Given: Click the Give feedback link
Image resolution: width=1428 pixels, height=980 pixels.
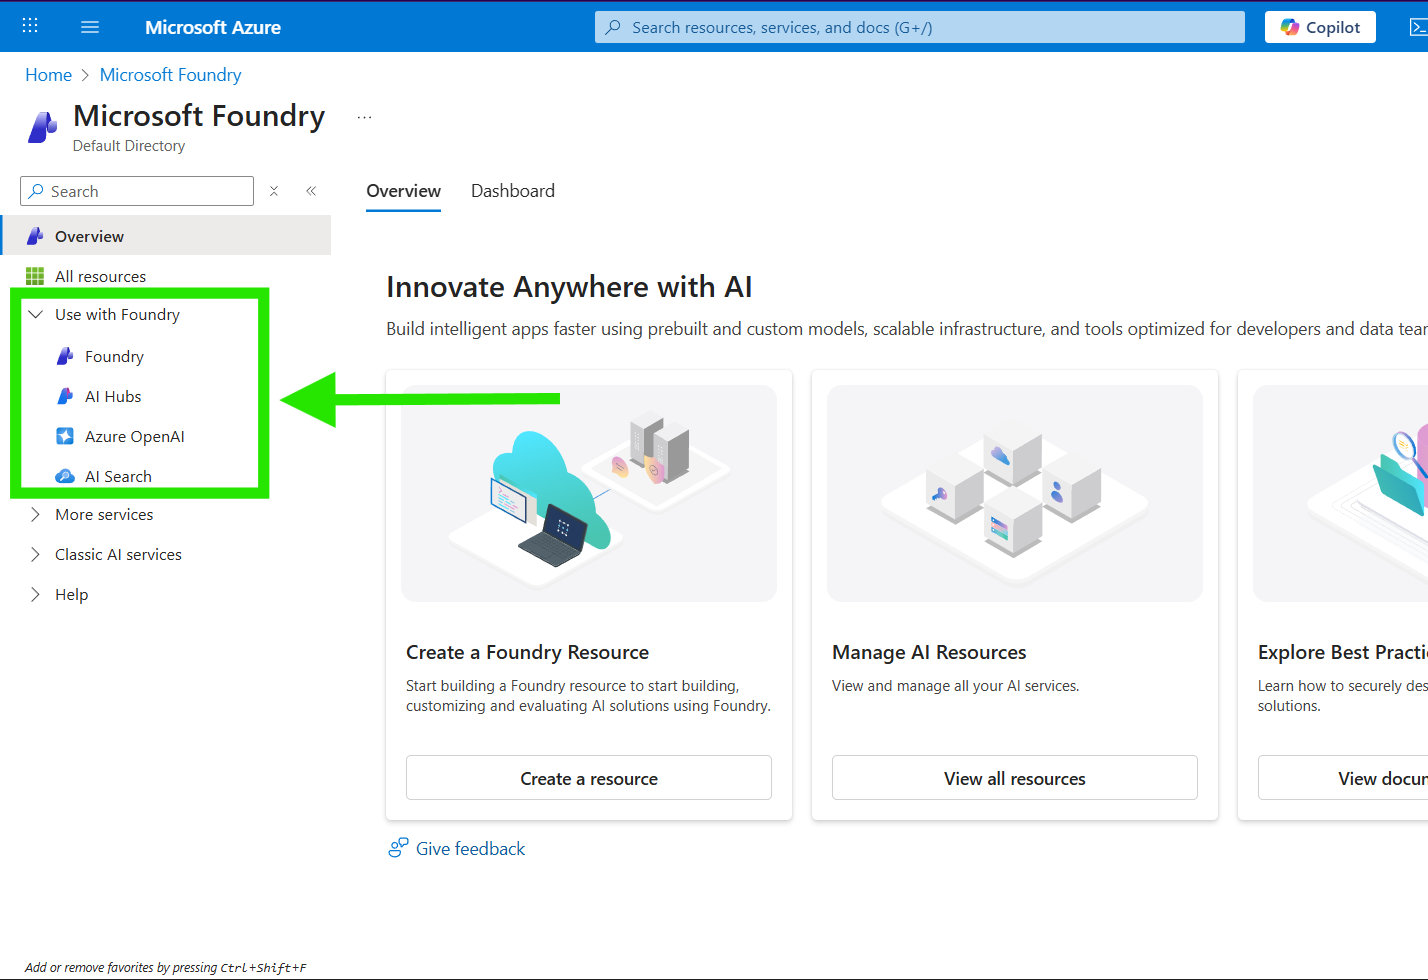Looking at the screenshot, I should click(470, 849).
